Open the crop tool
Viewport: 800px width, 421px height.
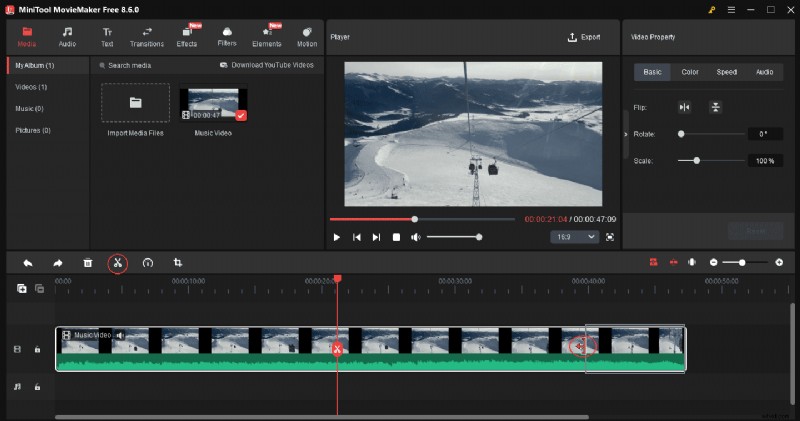coord(178,263)
